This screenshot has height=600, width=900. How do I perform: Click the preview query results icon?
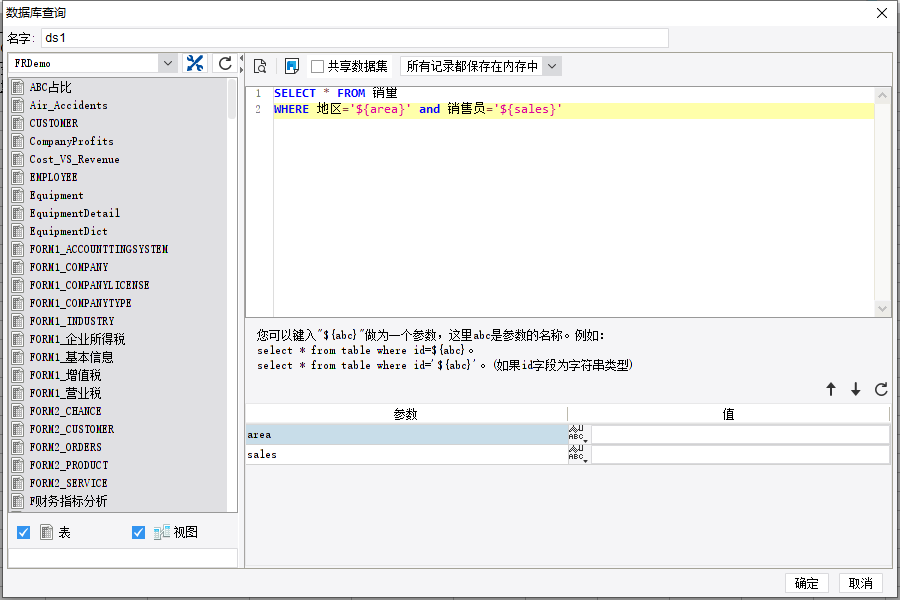pyautogui.click(x=260, y=67)
